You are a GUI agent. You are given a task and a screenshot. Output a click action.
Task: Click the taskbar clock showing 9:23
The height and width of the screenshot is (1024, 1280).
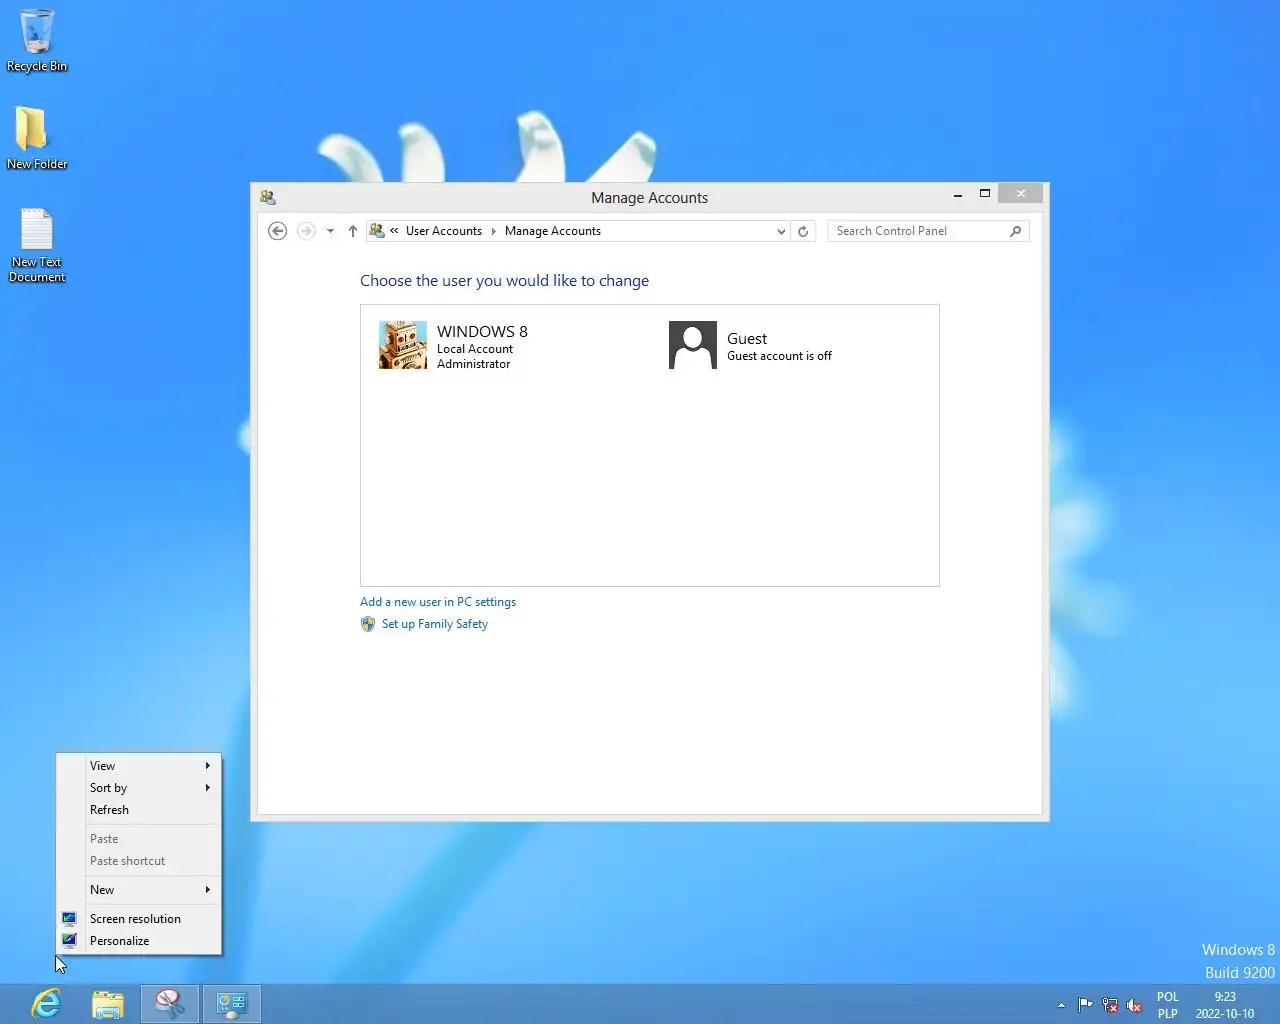coord(1225,1005)
